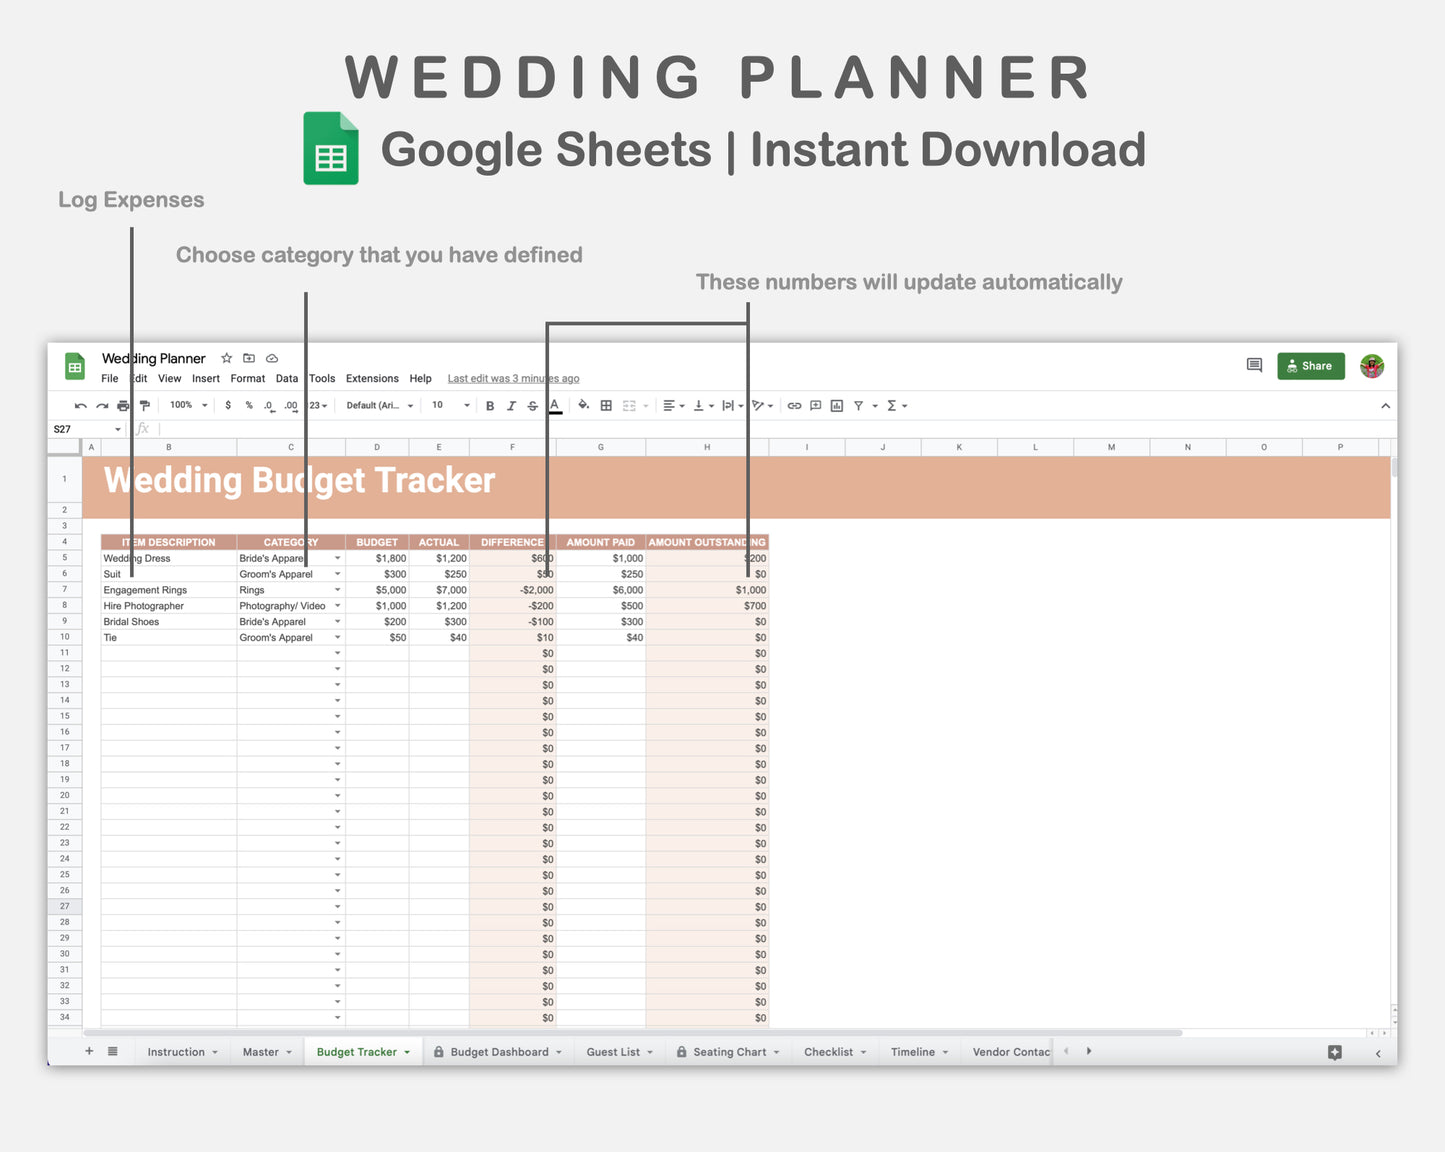Apply currency format with the dollar icon
The width and height of the screenshot is (1445, 1152).
(x=228, y=405)
